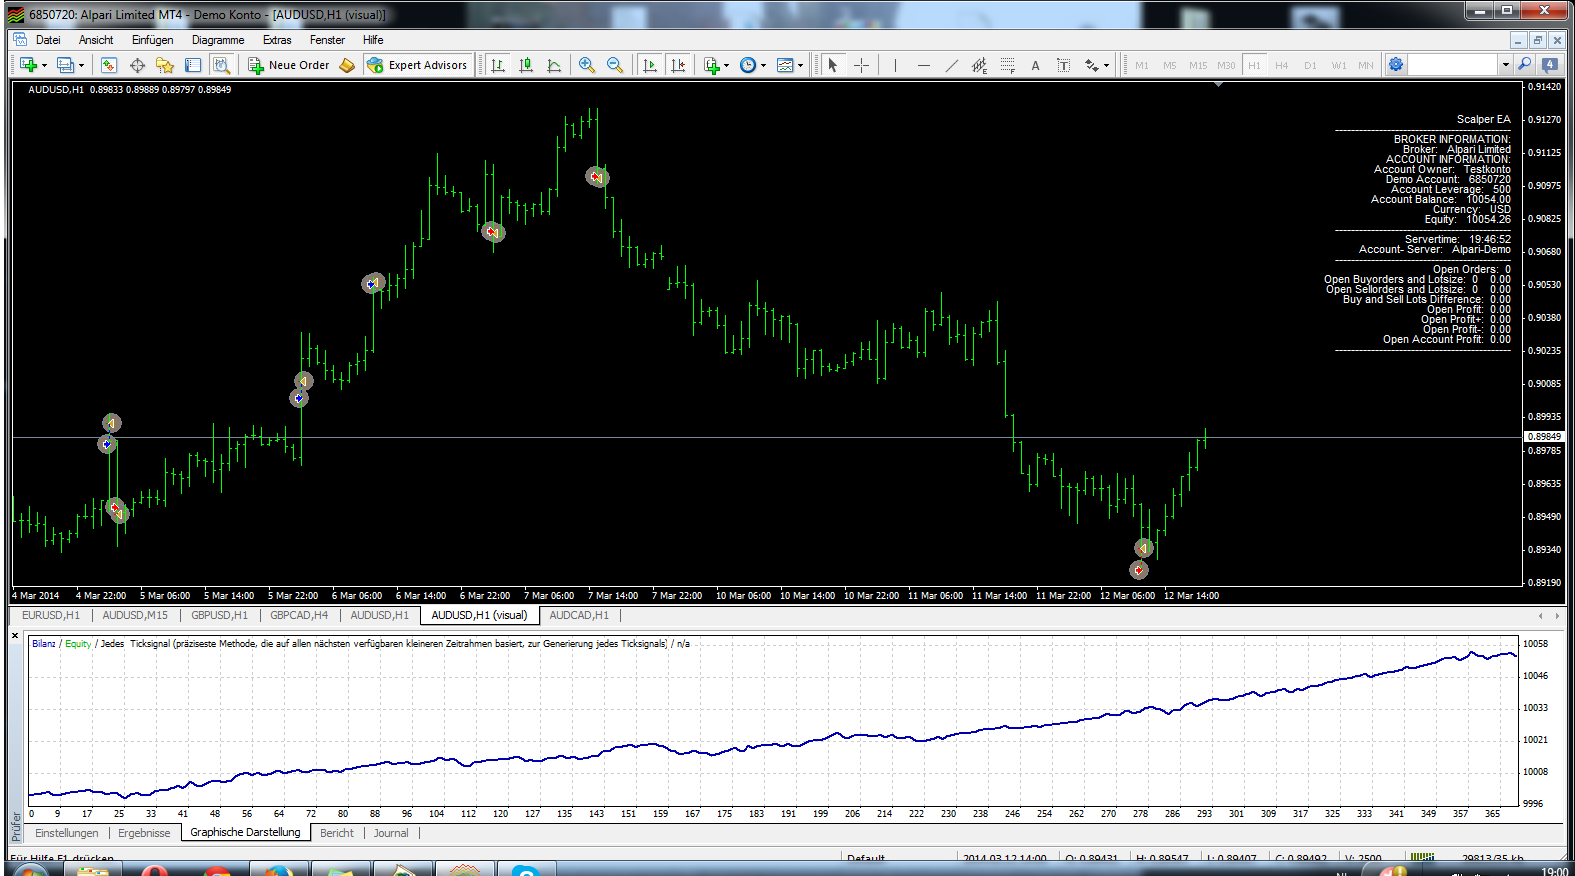Open the chat notifications icon
The width and height of the screenshot is (1575, 876).
point(1550,65)
